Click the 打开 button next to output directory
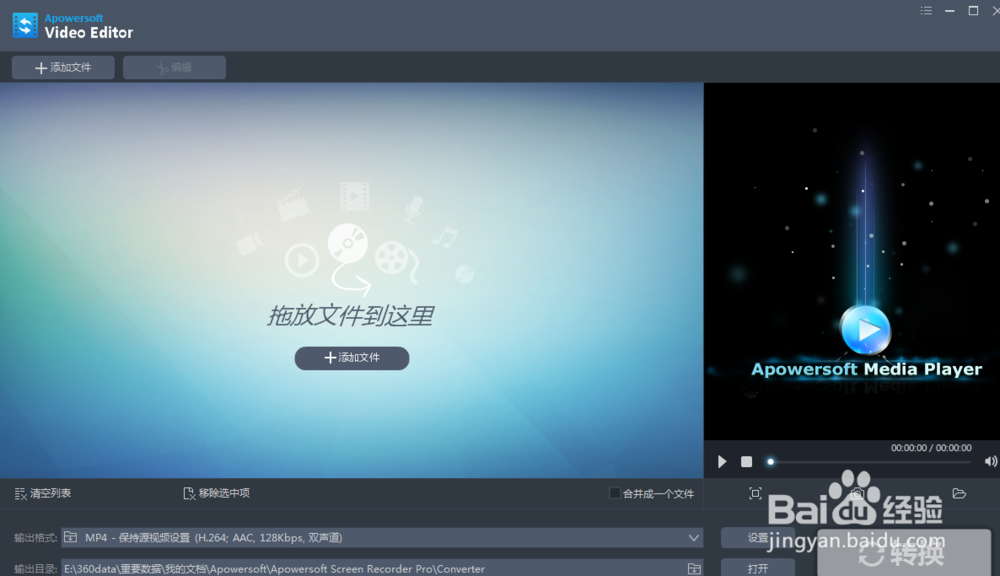The width and height of the screenshot is (1000, 576). 757,568
